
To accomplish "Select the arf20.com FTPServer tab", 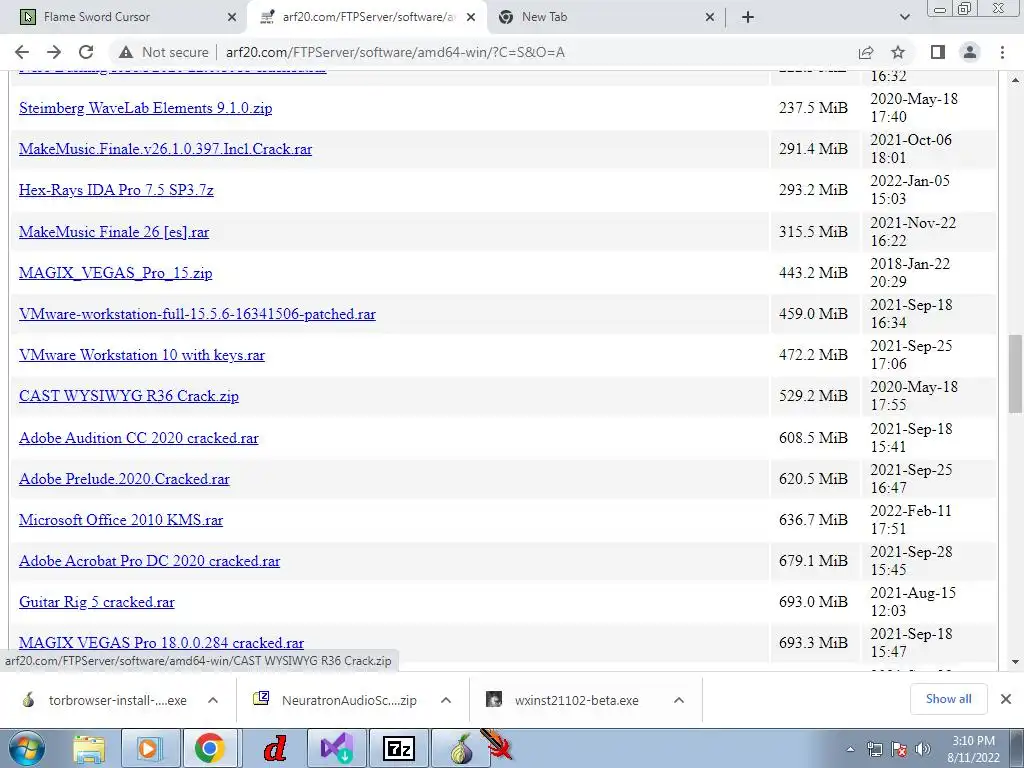I will point(367,17).
